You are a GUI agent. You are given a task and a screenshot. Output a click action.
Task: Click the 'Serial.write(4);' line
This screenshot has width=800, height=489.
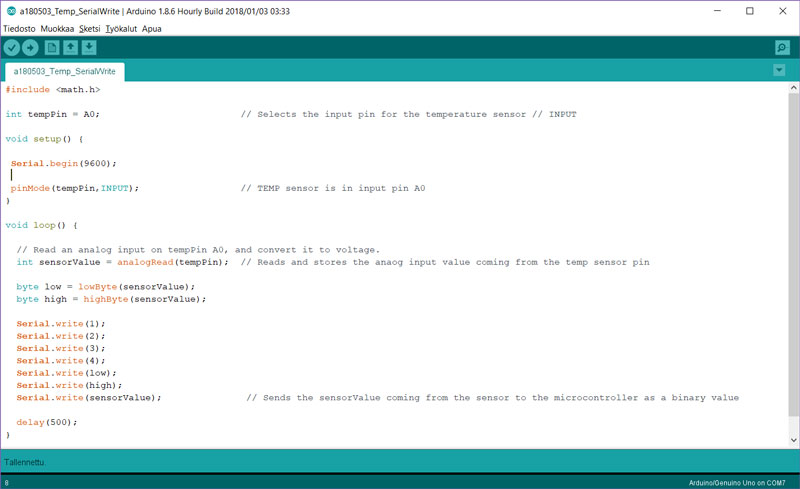tap(61, 360)
